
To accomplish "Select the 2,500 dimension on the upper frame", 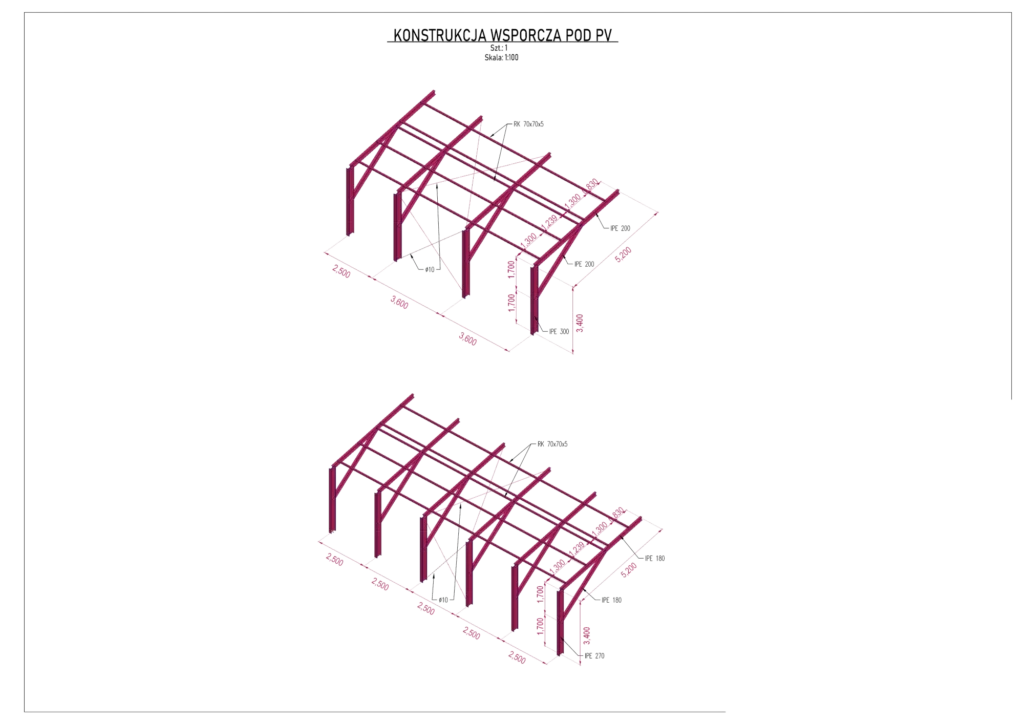I will 341,269.
